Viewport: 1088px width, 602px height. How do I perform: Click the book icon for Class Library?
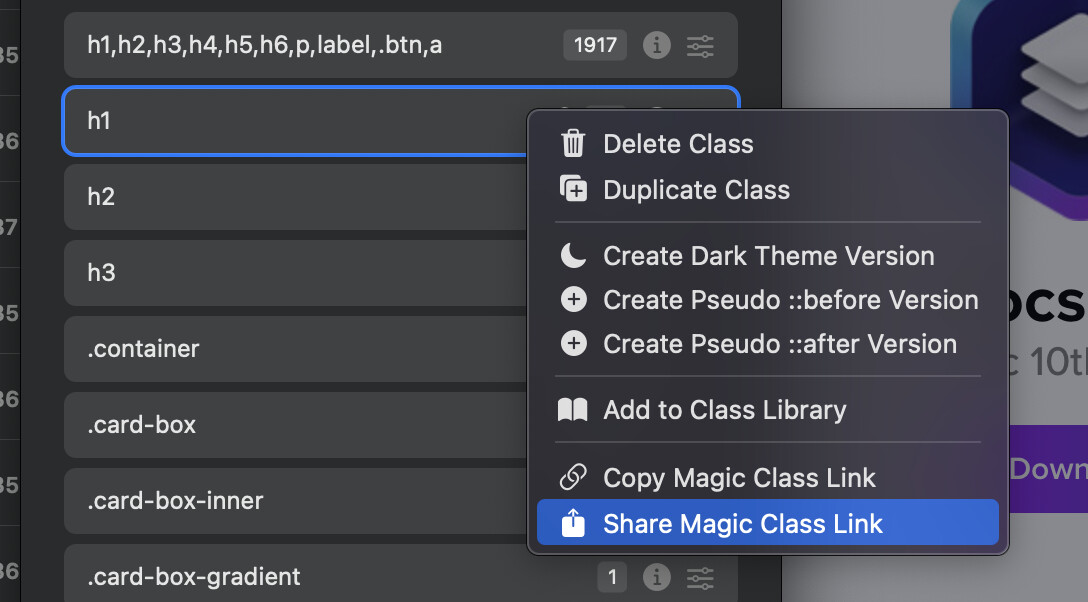pyautogui.click(x=573, y=410)
